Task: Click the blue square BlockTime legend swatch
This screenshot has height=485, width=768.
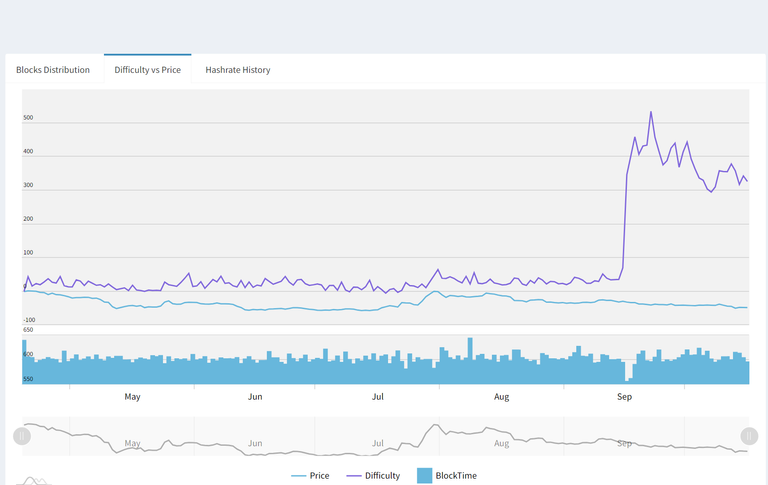Action: [x=424, y=476]
